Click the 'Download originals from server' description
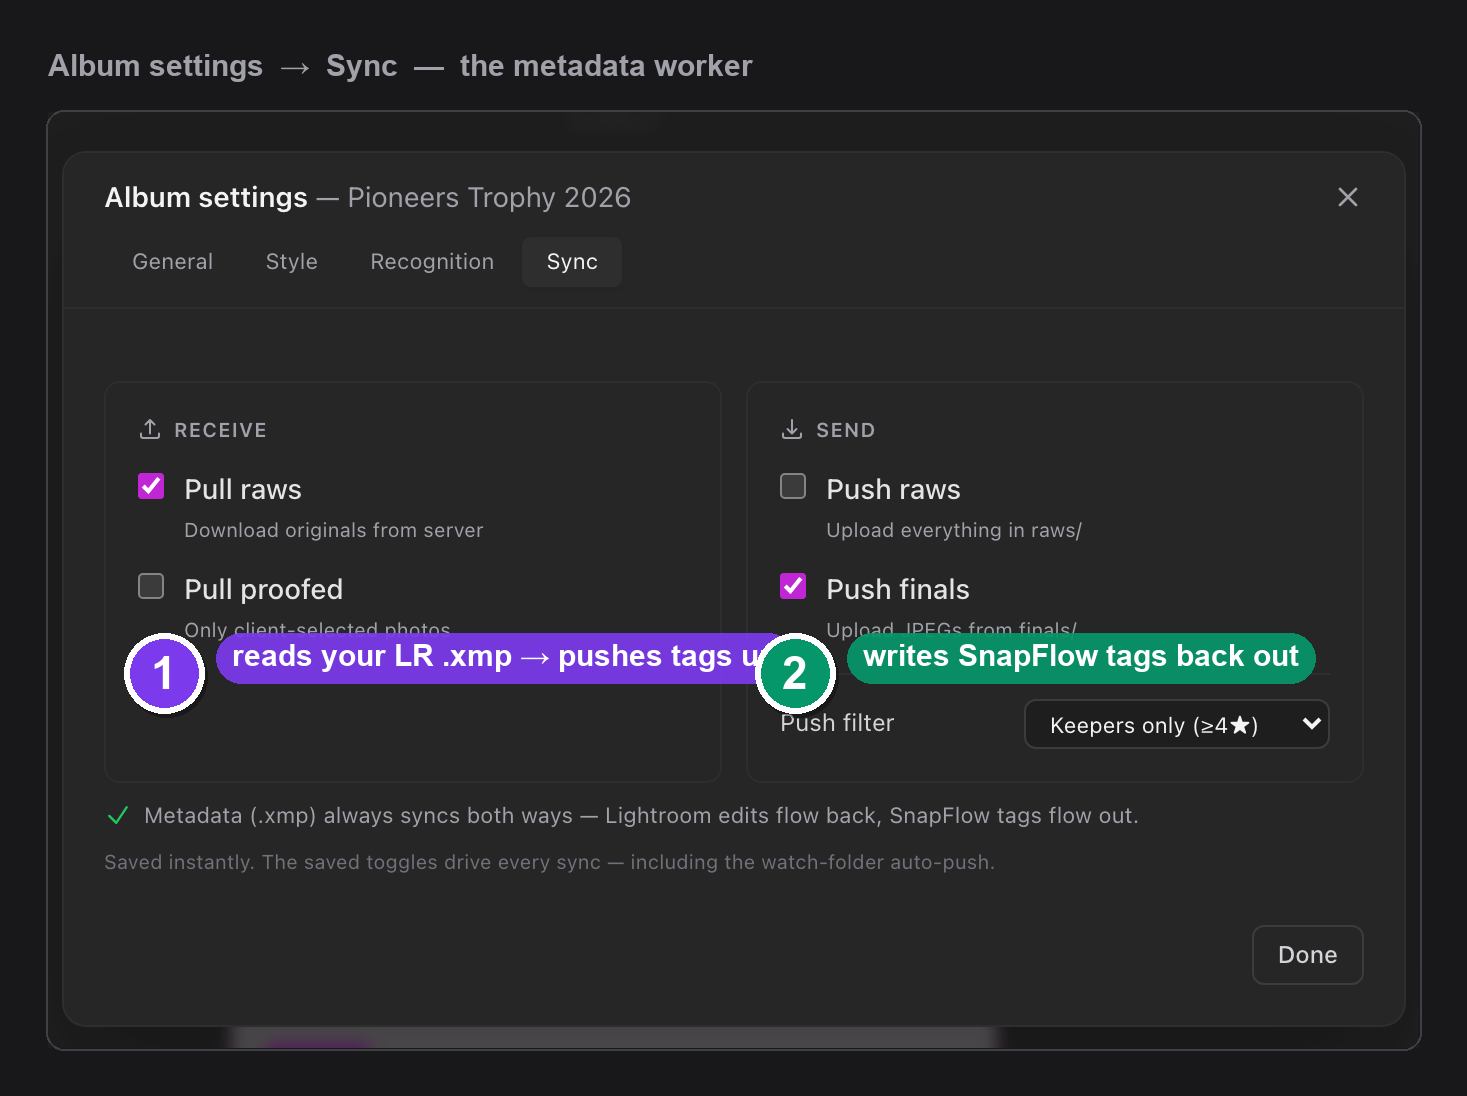 point(334,530)
